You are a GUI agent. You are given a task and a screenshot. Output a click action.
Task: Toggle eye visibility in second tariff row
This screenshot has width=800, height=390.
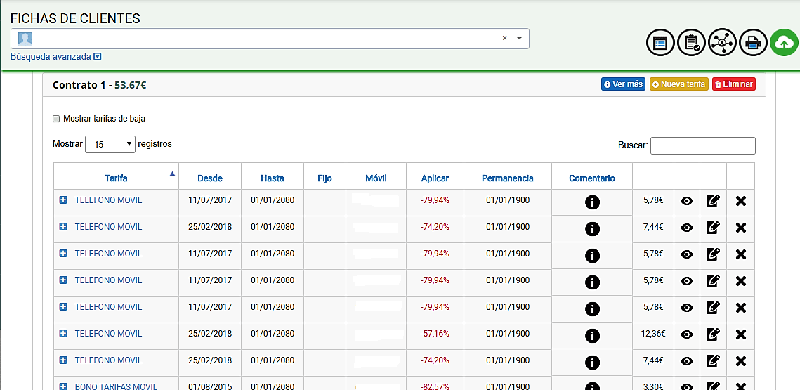tap(687, 228)
